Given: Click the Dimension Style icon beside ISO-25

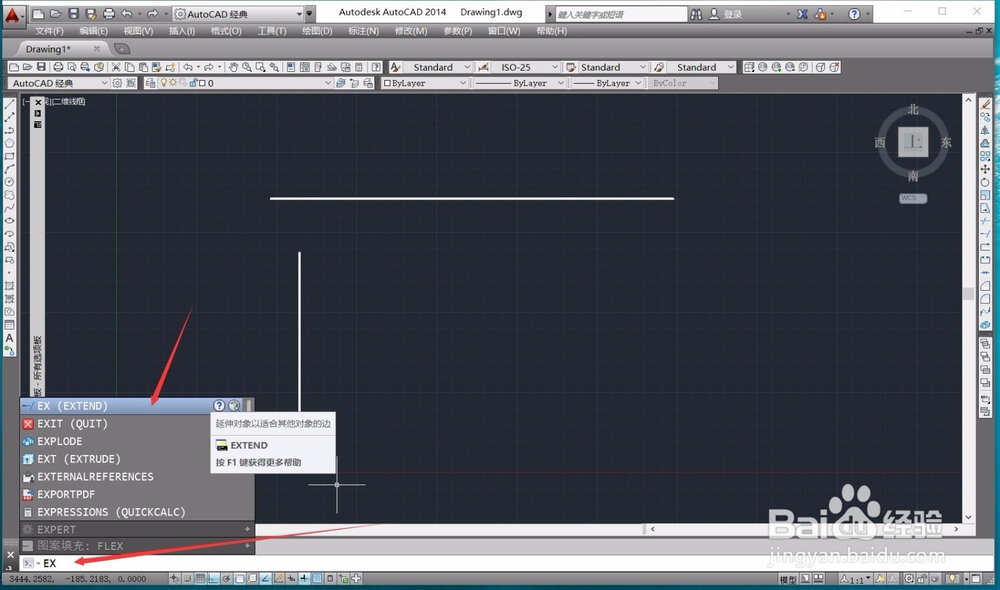Looking at the screenshot, I should click(x=483, y=67).
